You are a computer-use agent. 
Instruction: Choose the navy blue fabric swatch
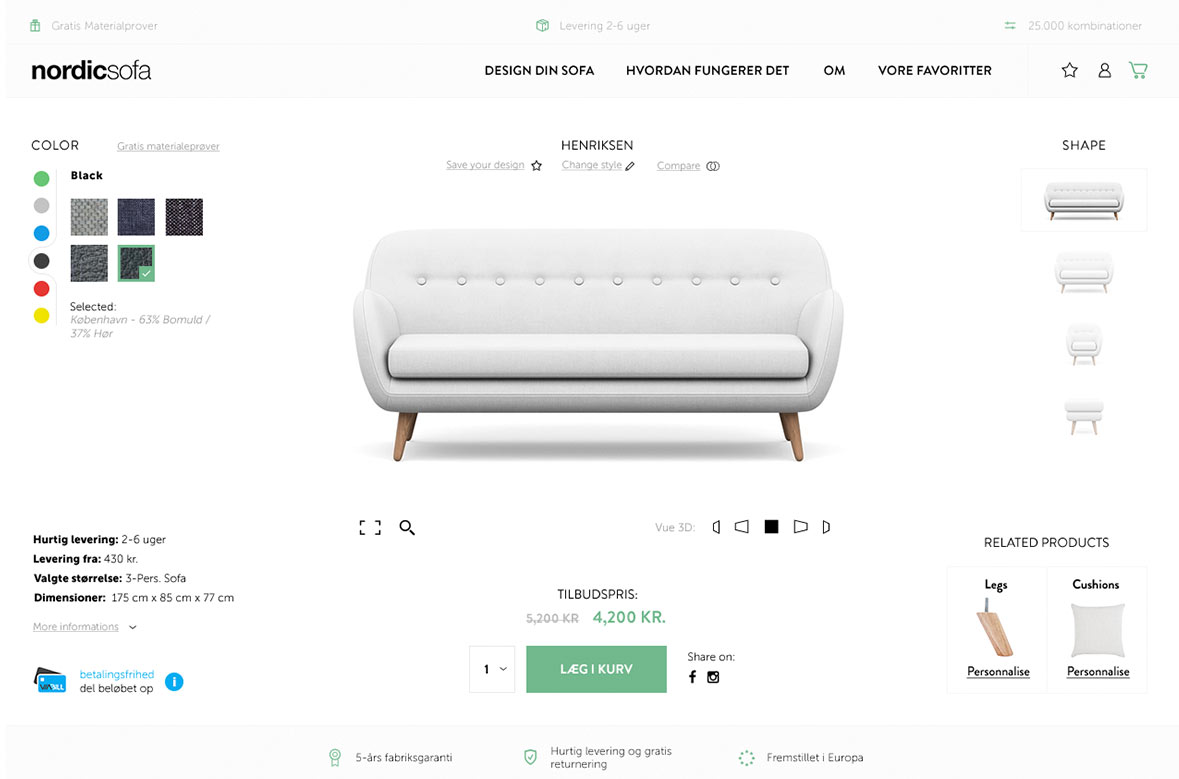(x=136, y=217)
